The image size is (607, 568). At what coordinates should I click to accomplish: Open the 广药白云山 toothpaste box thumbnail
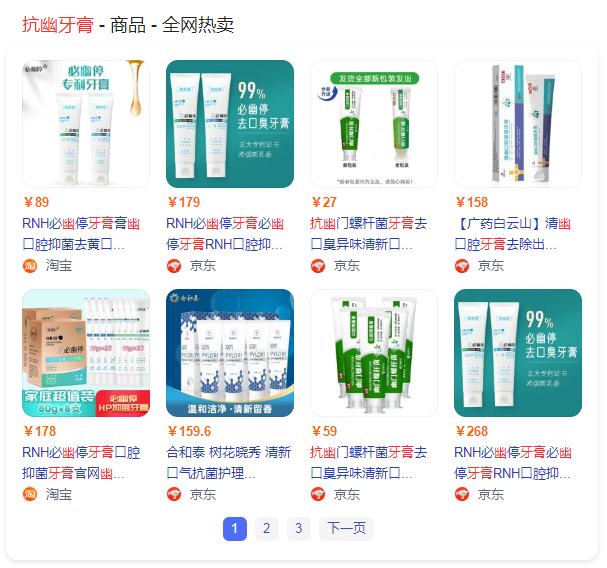[518, 124]
